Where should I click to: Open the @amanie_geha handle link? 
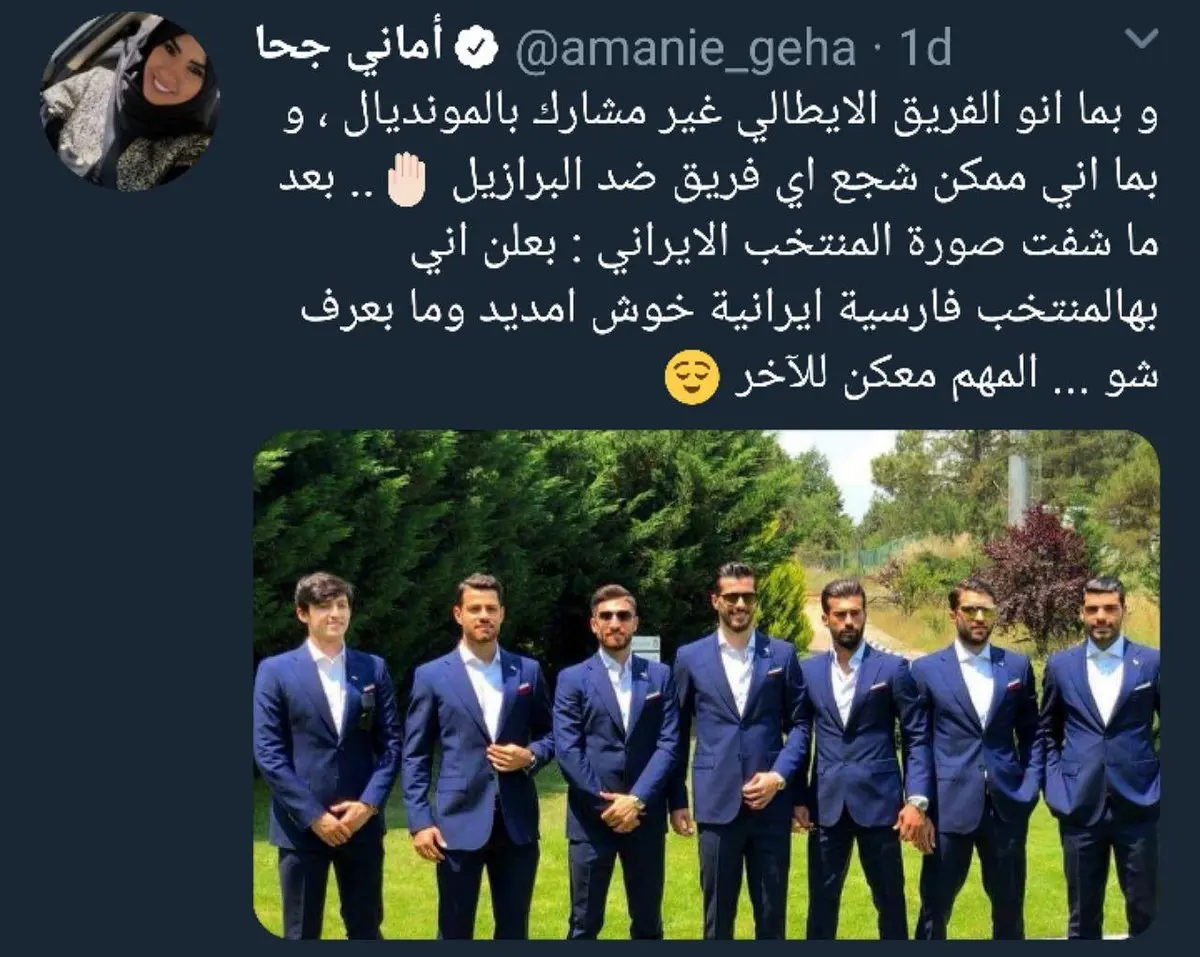(685, 49)
